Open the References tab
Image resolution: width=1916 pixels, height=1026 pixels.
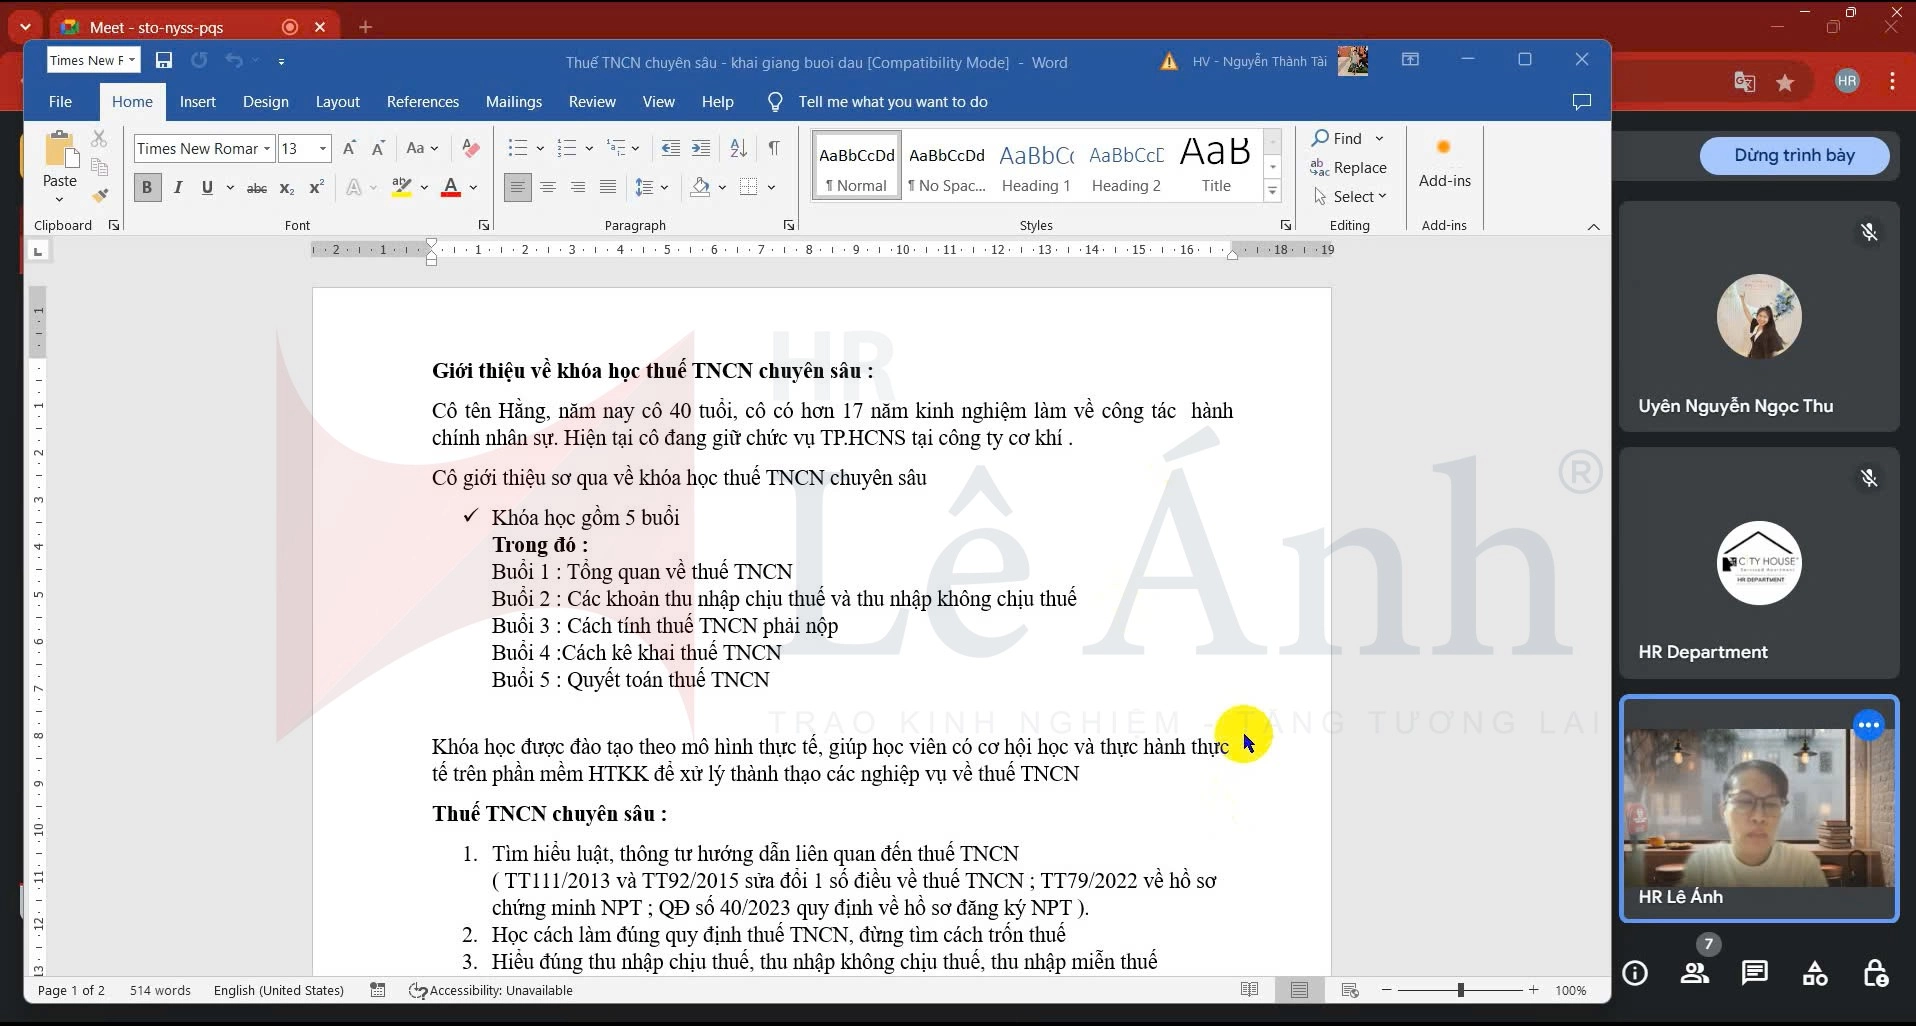pyautogui.click(x=422, y=102)
